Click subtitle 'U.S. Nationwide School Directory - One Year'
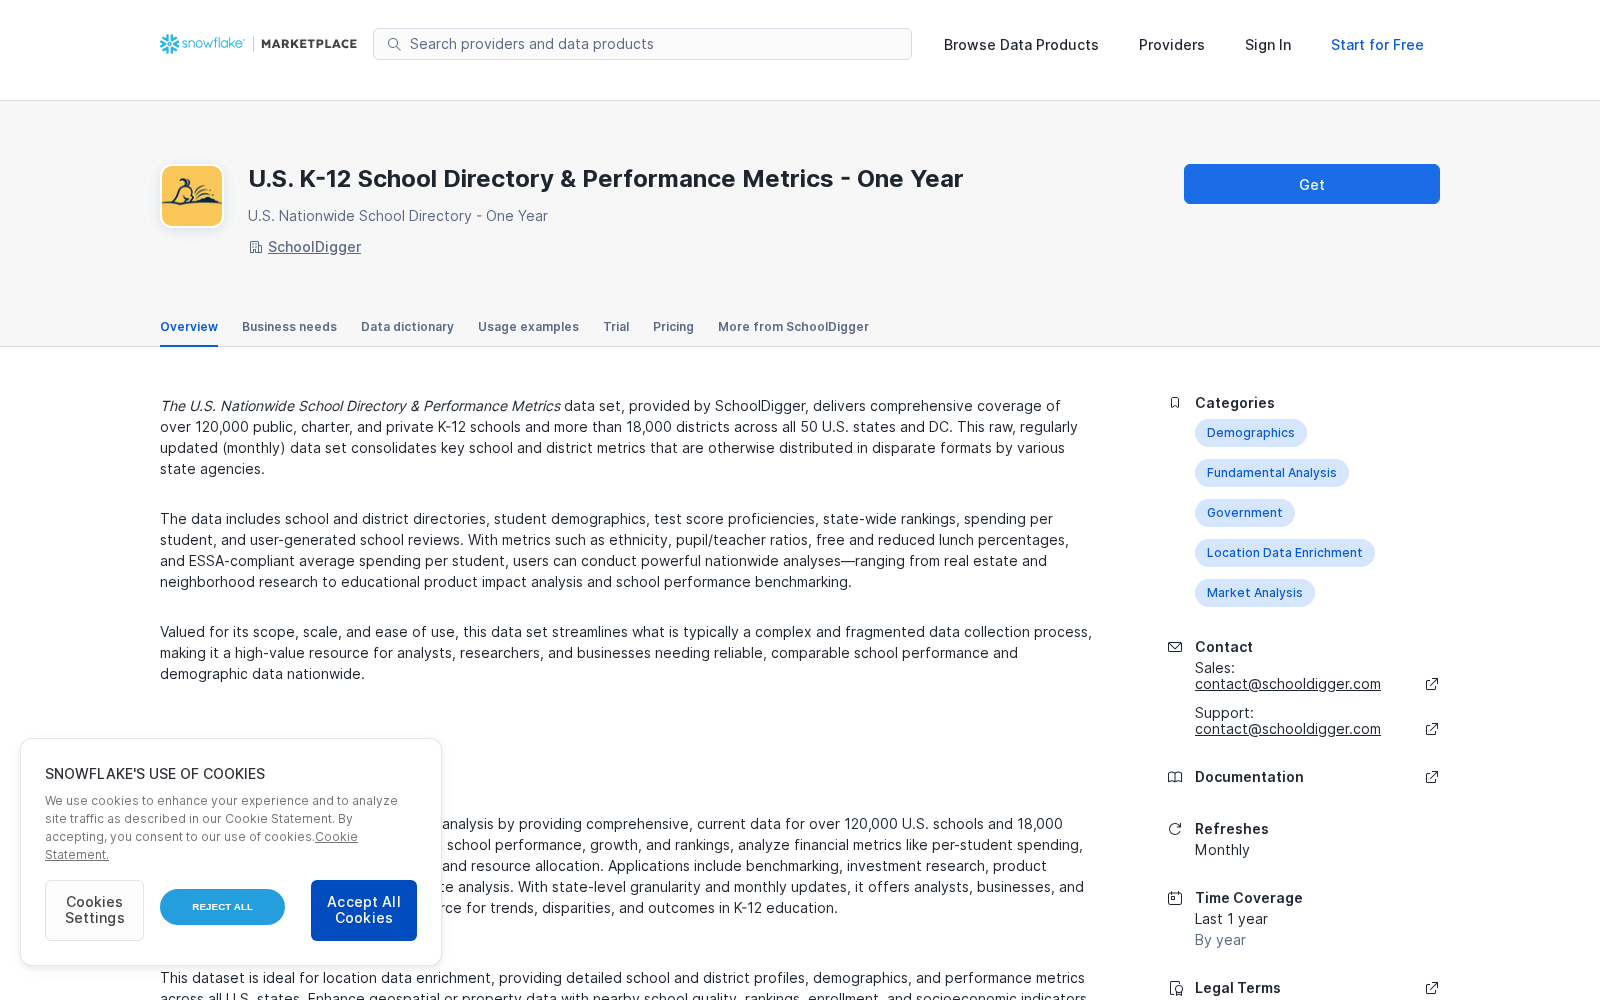Image resolution: width=1600 pixels, height=1000 pixels. (398, 216)
